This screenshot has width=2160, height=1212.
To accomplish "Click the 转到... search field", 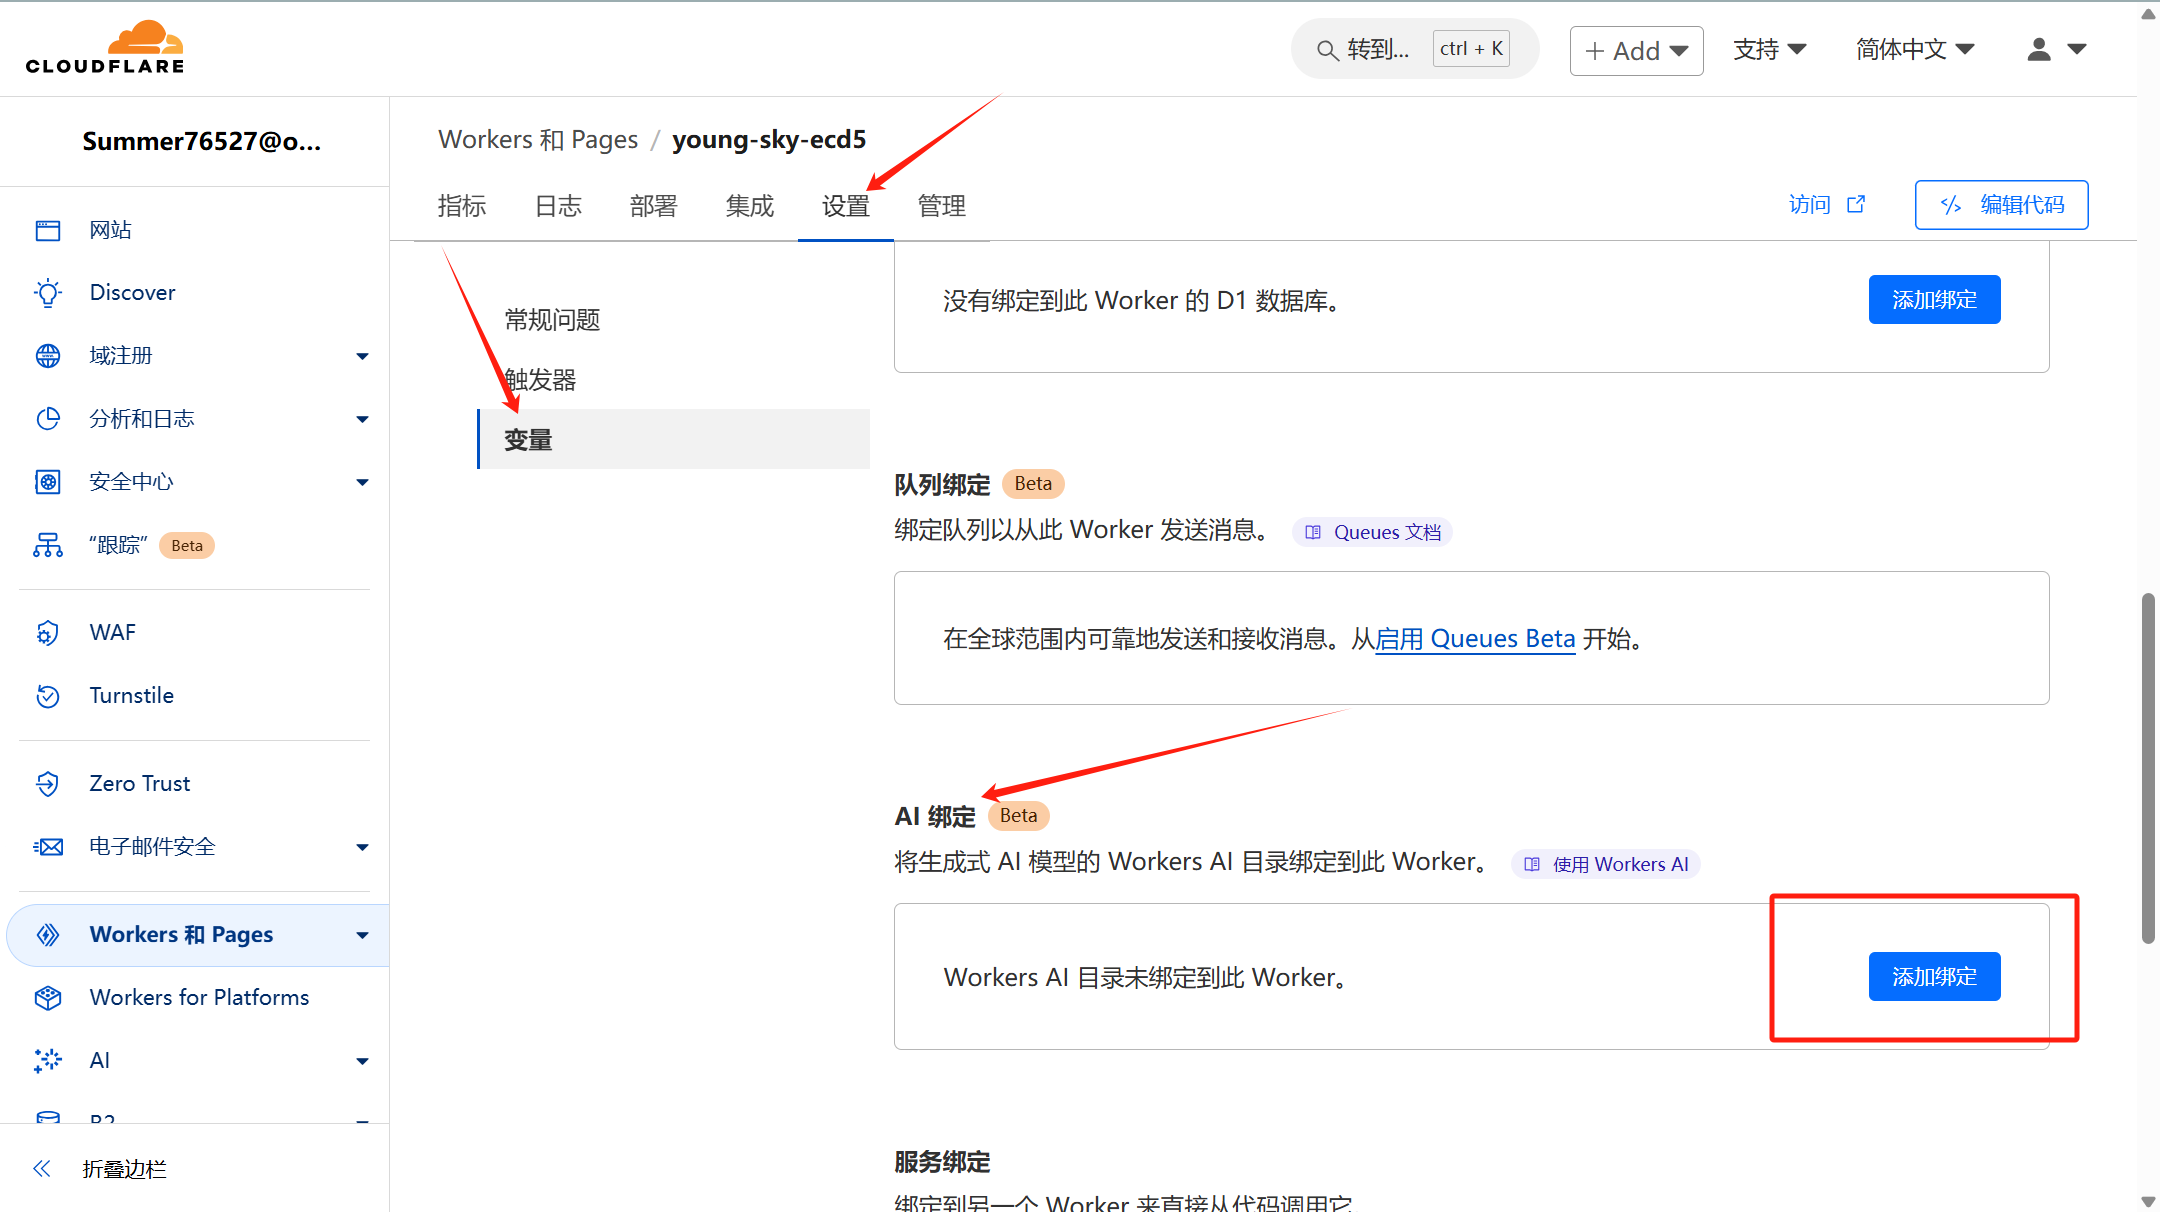I will click(x=1378, y=49).
